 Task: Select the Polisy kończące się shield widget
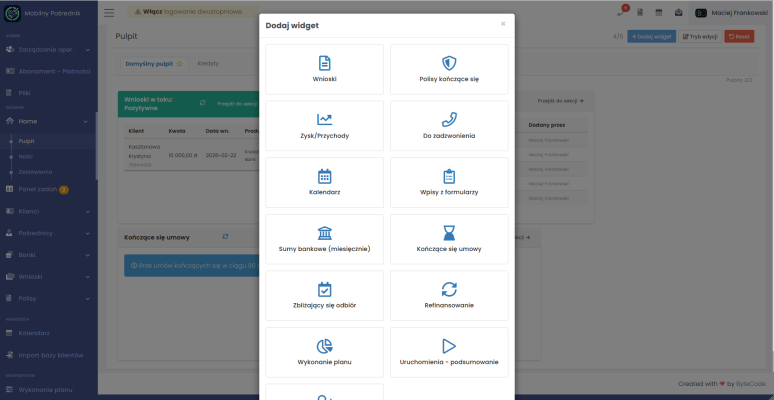[449, 69]
